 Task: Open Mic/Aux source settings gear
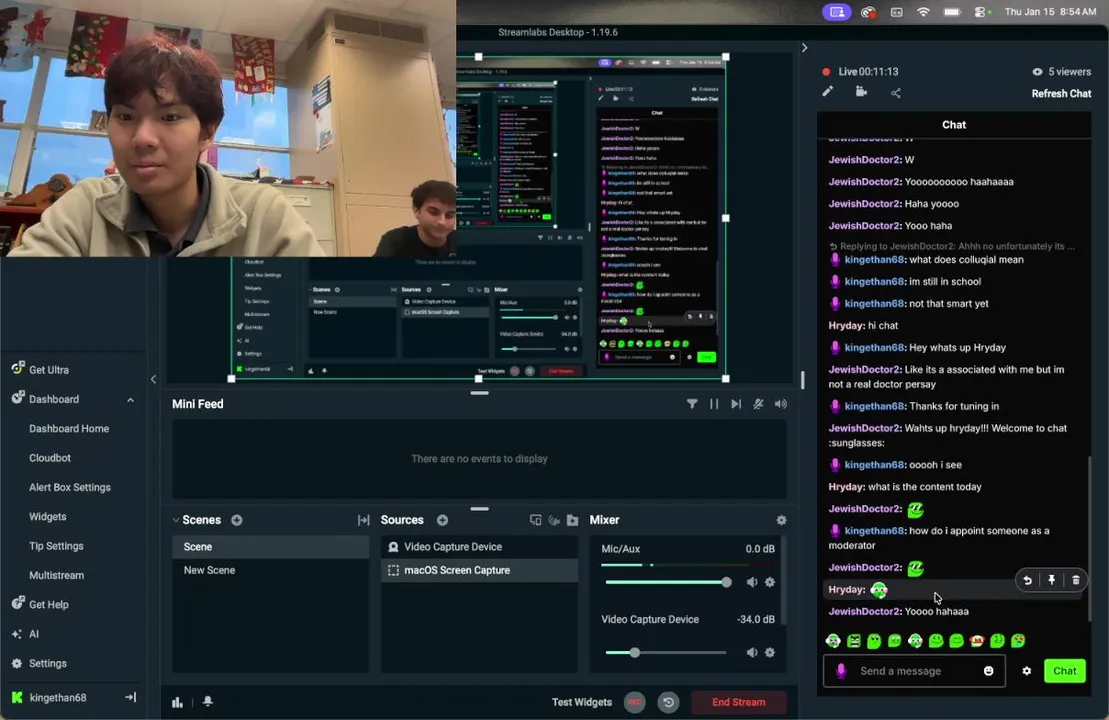[x=770, y=582]
